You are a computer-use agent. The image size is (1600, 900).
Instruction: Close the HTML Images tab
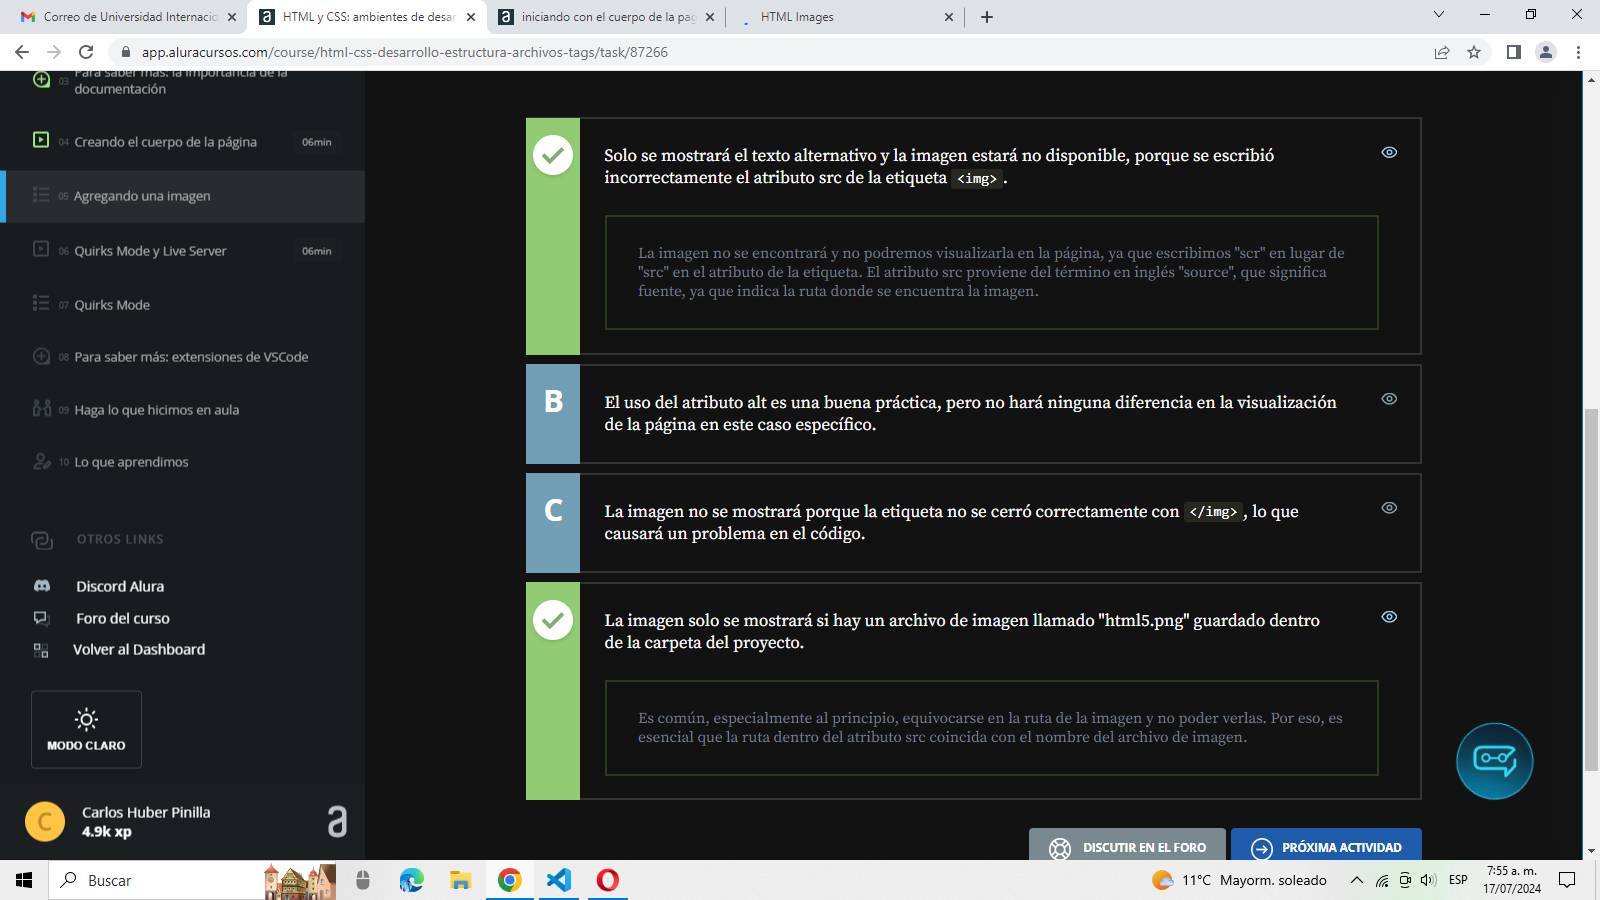tap(949, 17)
